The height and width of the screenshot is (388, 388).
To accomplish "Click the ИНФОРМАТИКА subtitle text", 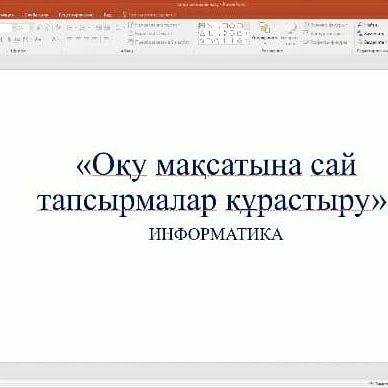I will pyautogui.click(x=215, y=234).
